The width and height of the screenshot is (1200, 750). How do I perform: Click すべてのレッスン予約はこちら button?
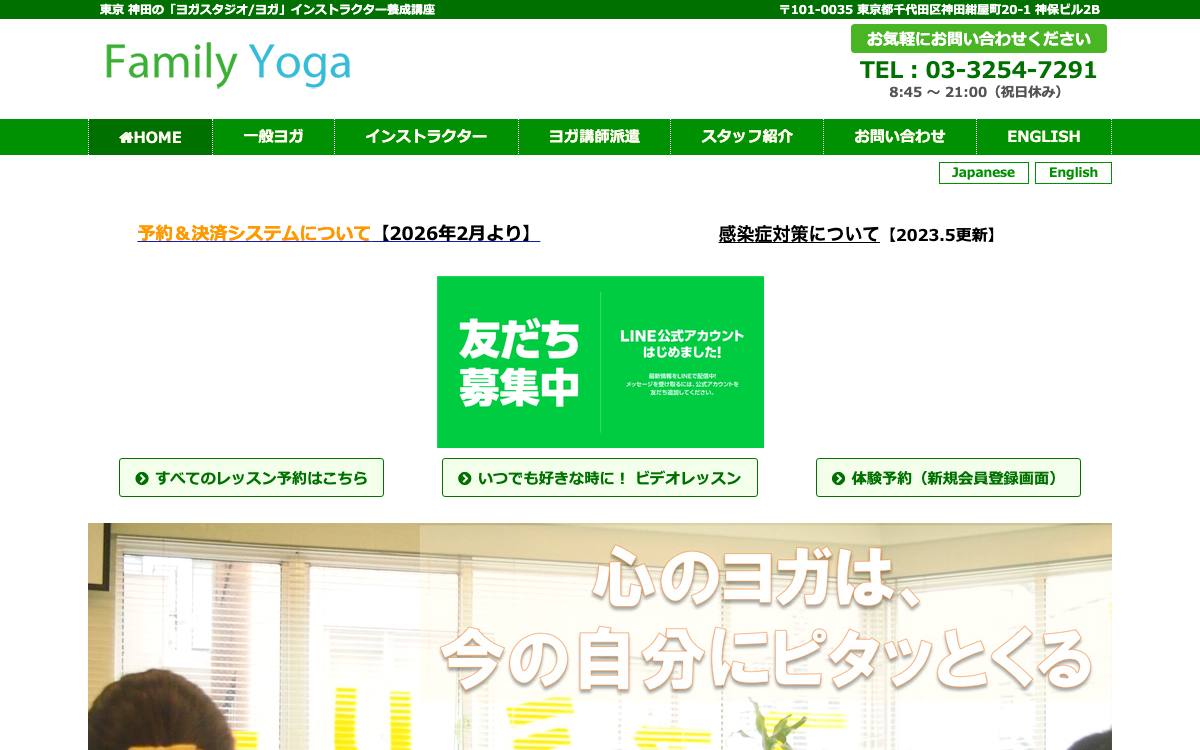click(x=251, y=478)
